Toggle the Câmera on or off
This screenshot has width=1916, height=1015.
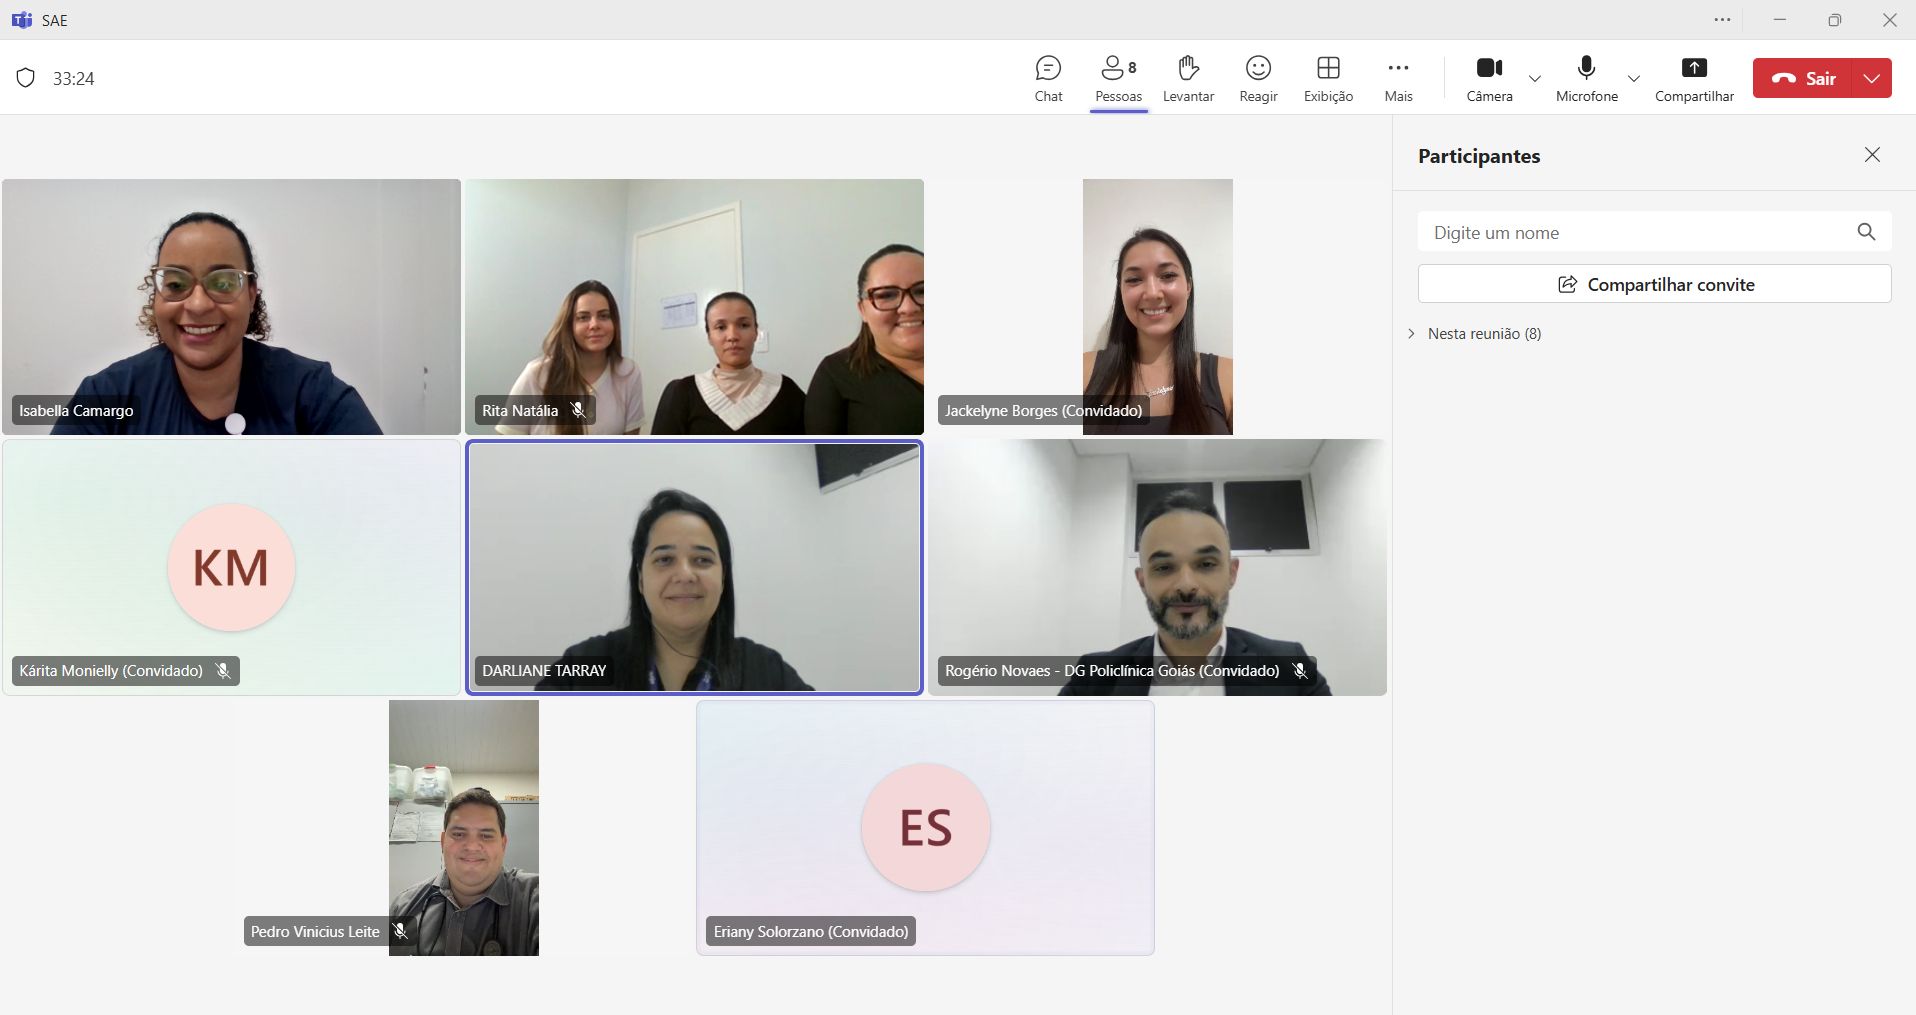1489,78
